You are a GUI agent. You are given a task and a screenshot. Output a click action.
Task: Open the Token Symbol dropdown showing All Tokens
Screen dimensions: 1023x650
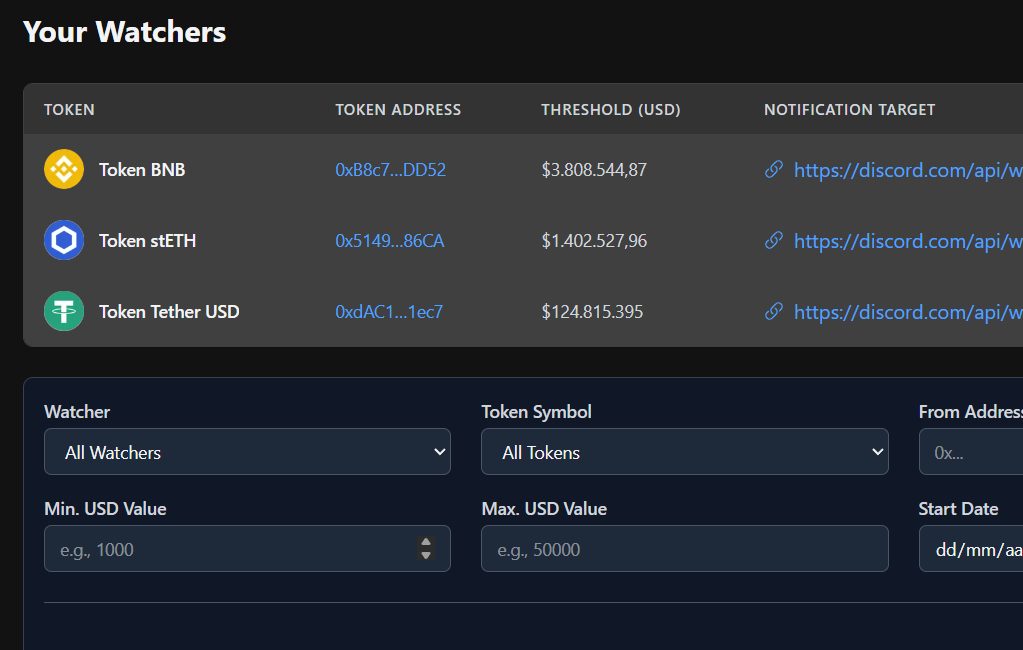click(684, 451)
